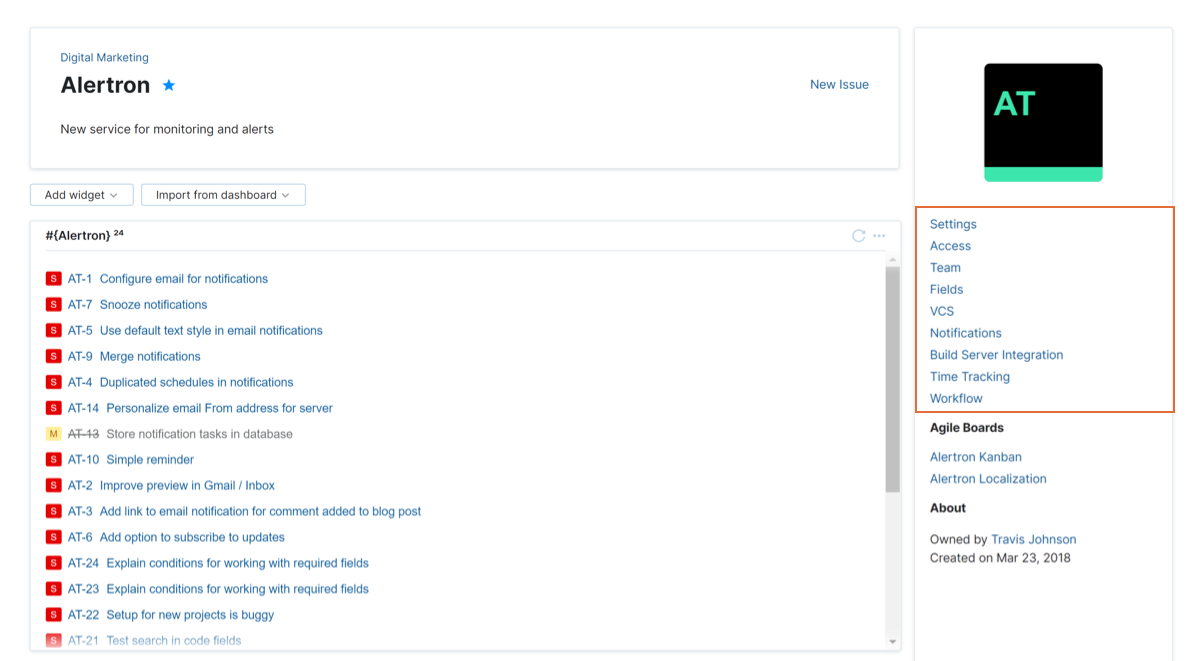Click the S priority icon beside AT-7
The width and height of the screenshot is (1200, 661).
point(53,304)
